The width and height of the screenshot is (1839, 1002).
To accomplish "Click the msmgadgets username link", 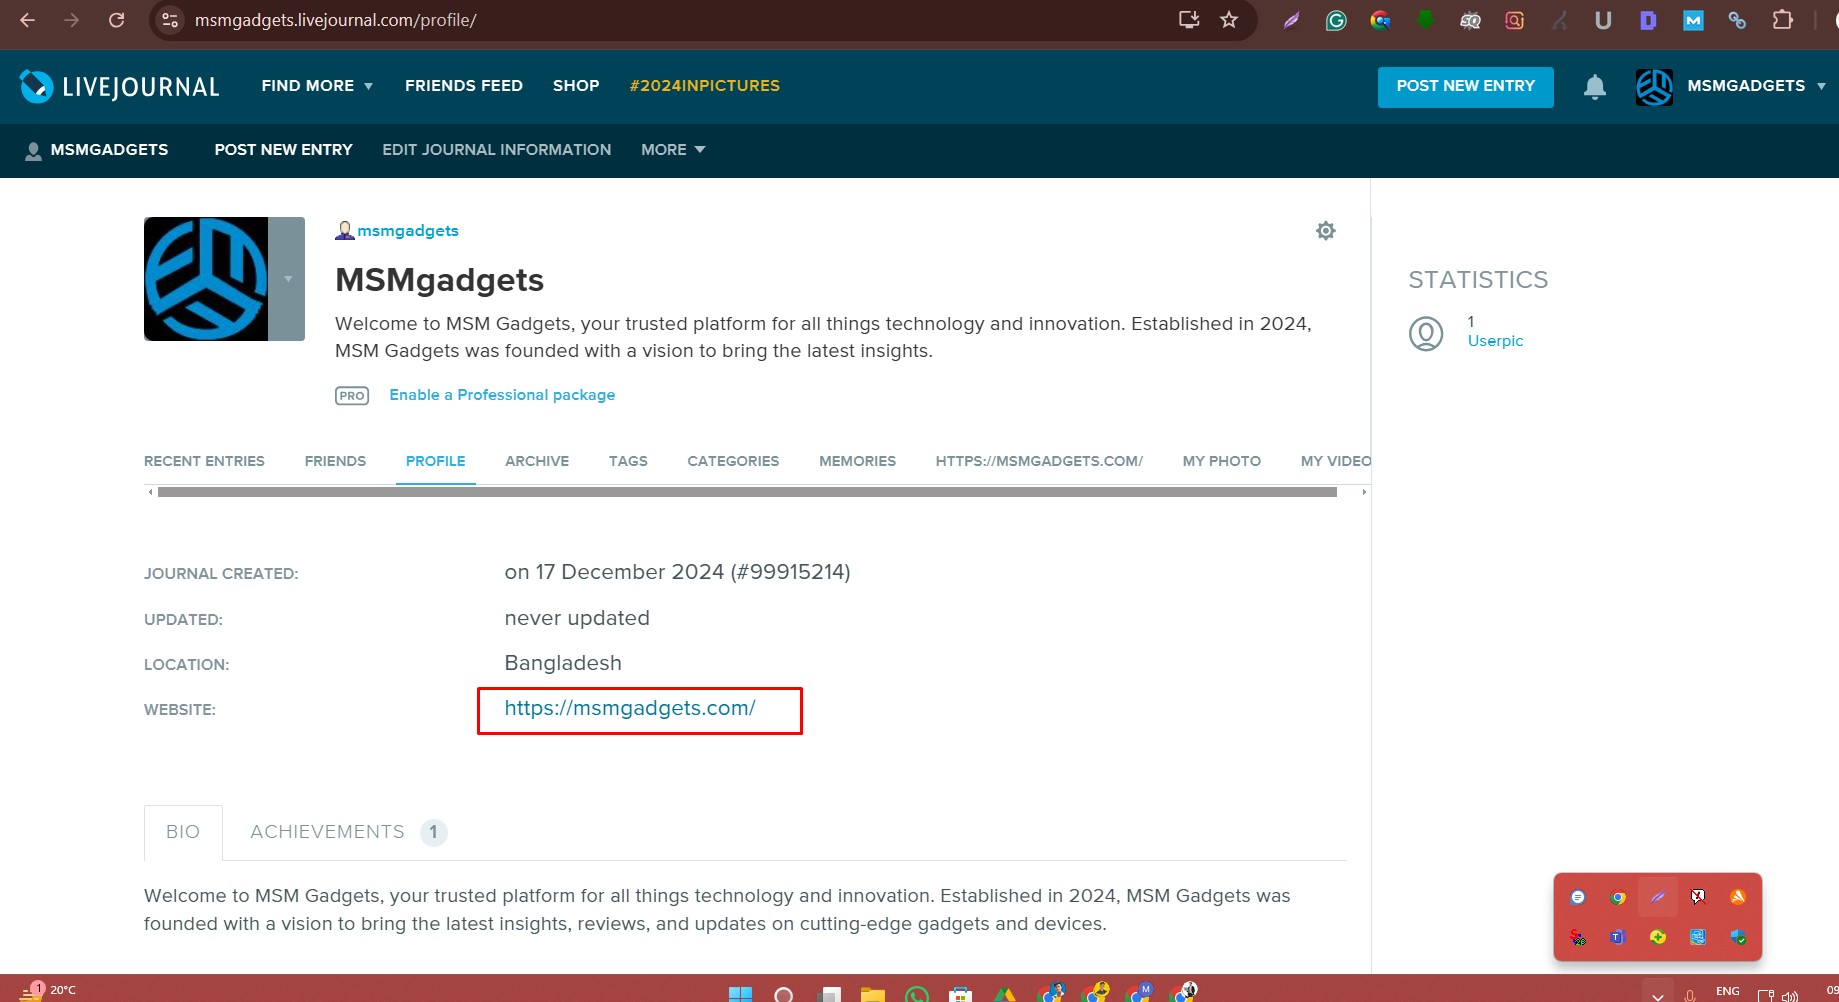I will tap(408, 231).
